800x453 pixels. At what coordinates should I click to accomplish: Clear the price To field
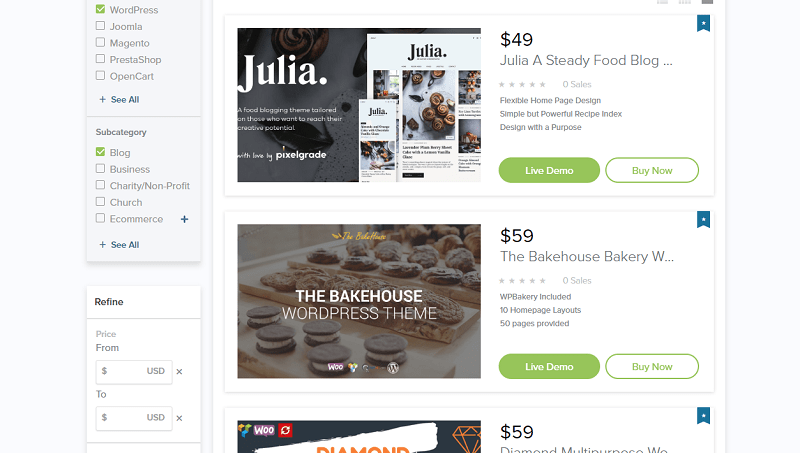click(179, 418)
